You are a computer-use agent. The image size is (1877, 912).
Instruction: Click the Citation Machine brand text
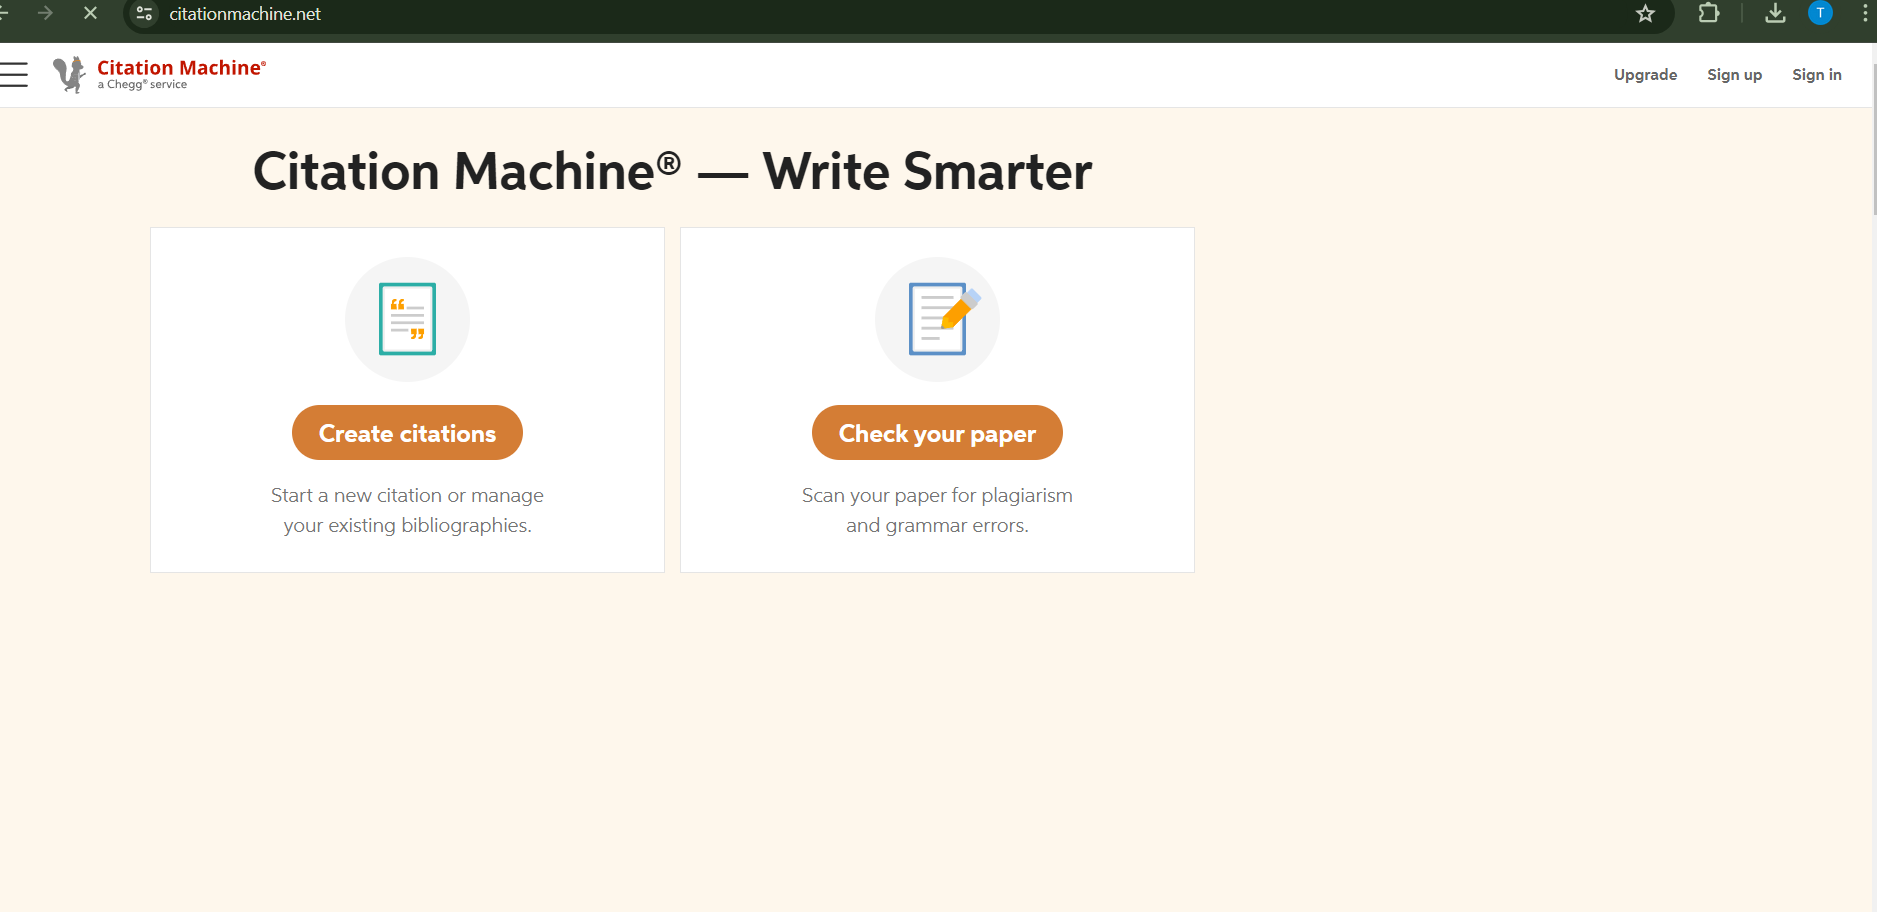click(x=181, y=68)
